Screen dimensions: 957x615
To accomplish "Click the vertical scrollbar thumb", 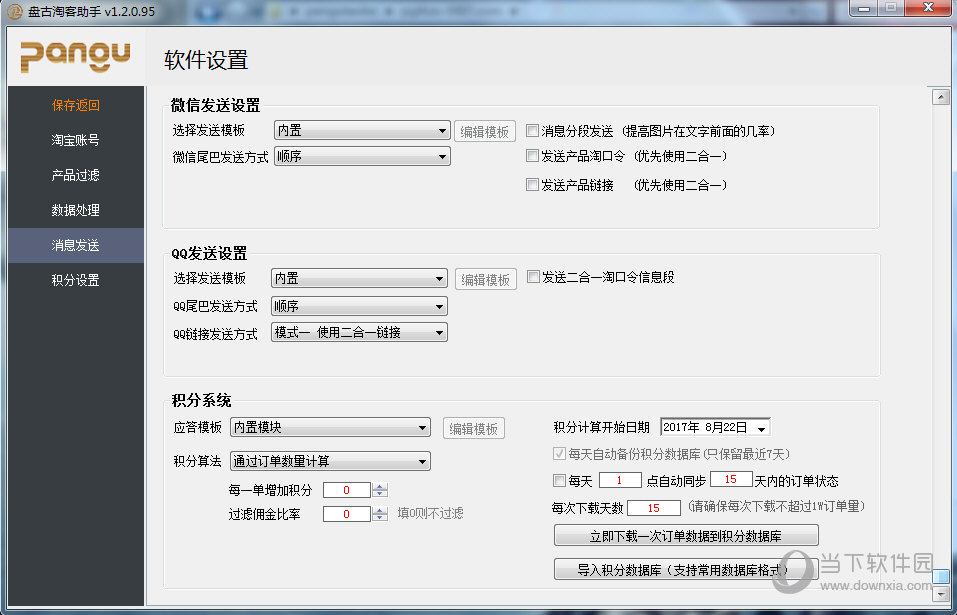I will coord(941,577).
